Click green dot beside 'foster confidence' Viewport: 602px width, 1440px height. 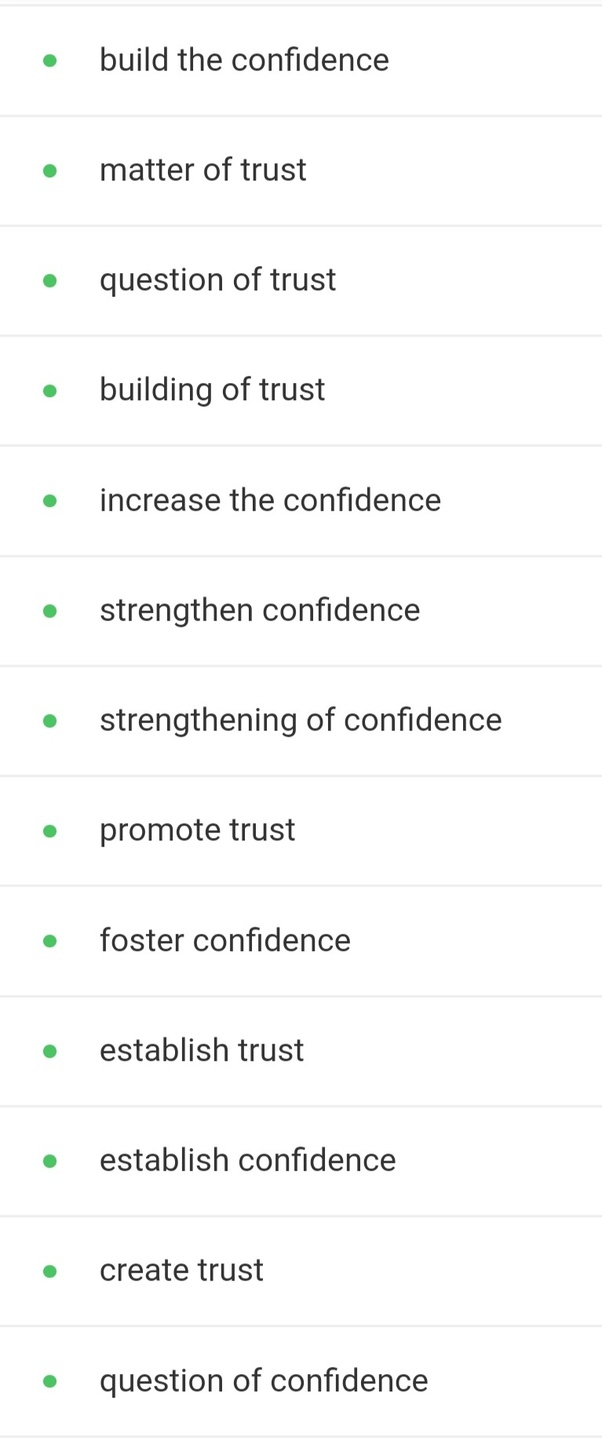(x=50, y=941)
